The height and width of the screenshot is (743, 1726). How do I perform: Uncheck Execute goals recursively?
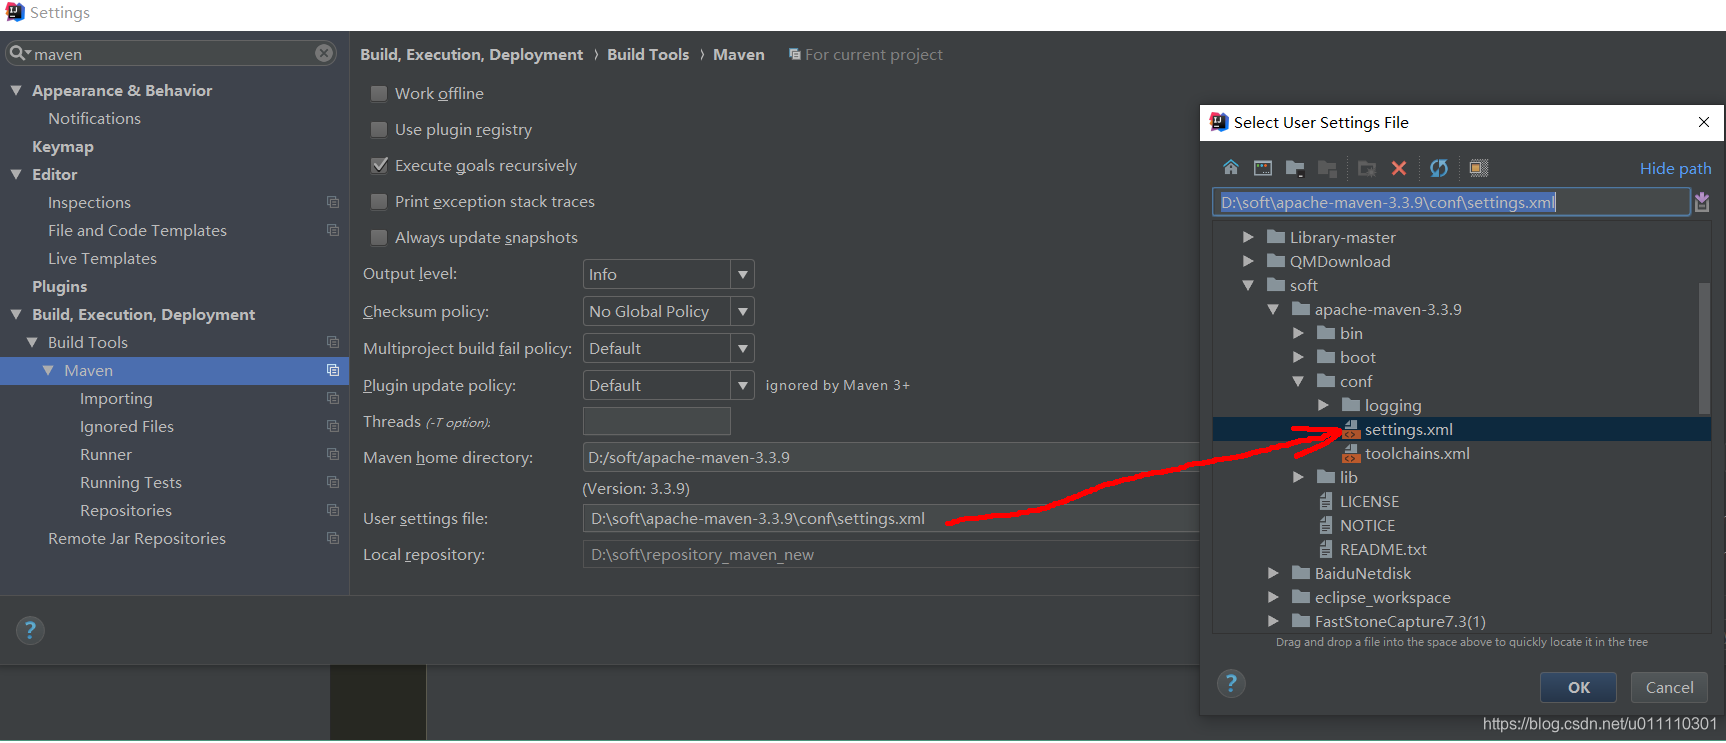379,165
